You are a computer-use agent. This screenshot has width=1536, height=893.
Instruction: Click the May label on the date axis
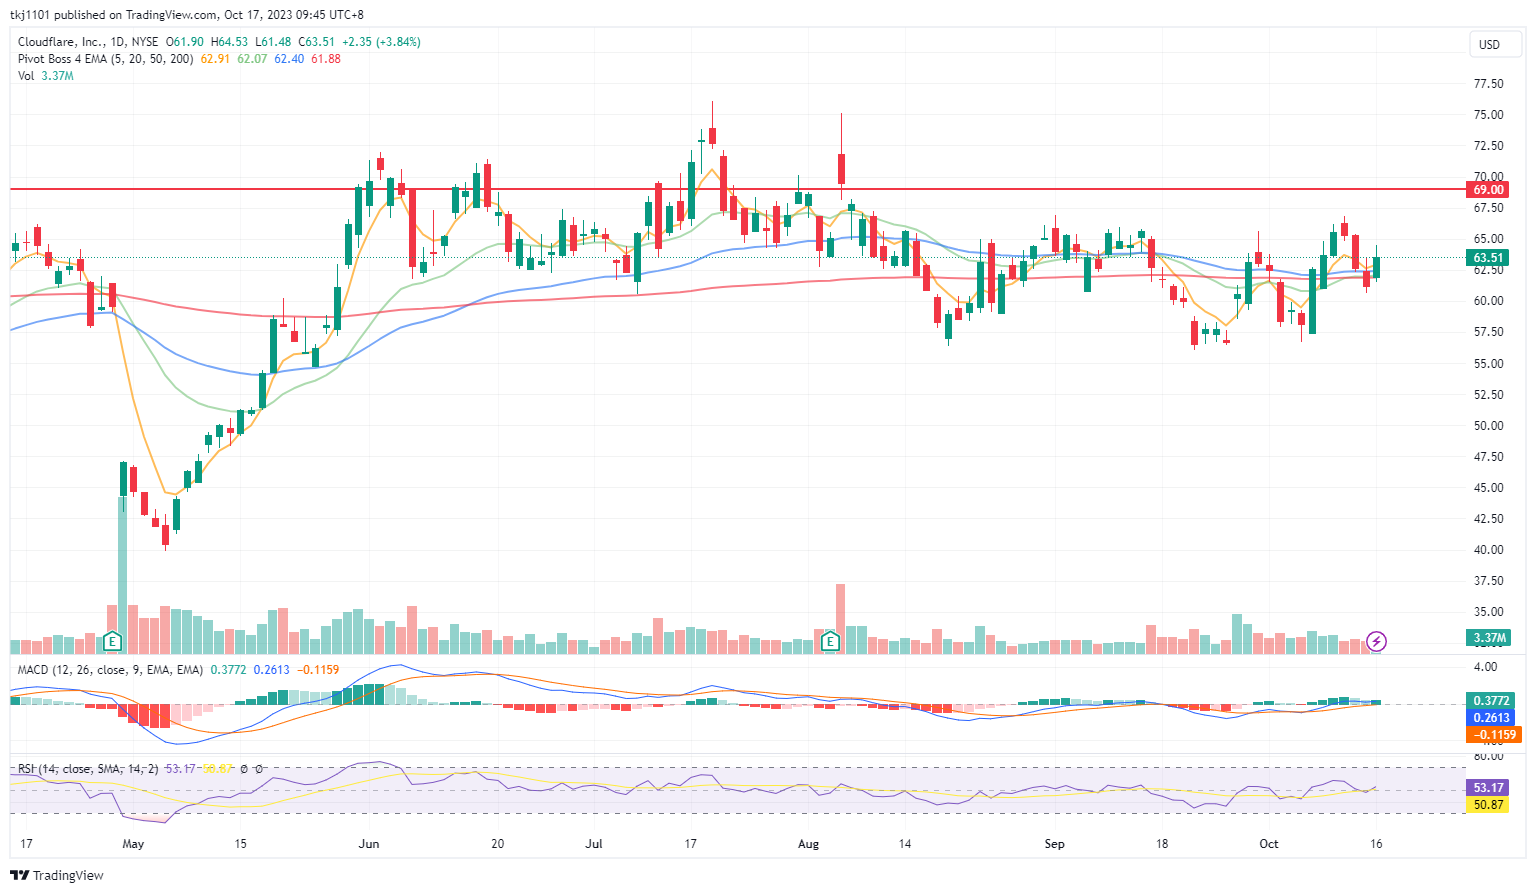pyautogui.click(x=133, y=844)
